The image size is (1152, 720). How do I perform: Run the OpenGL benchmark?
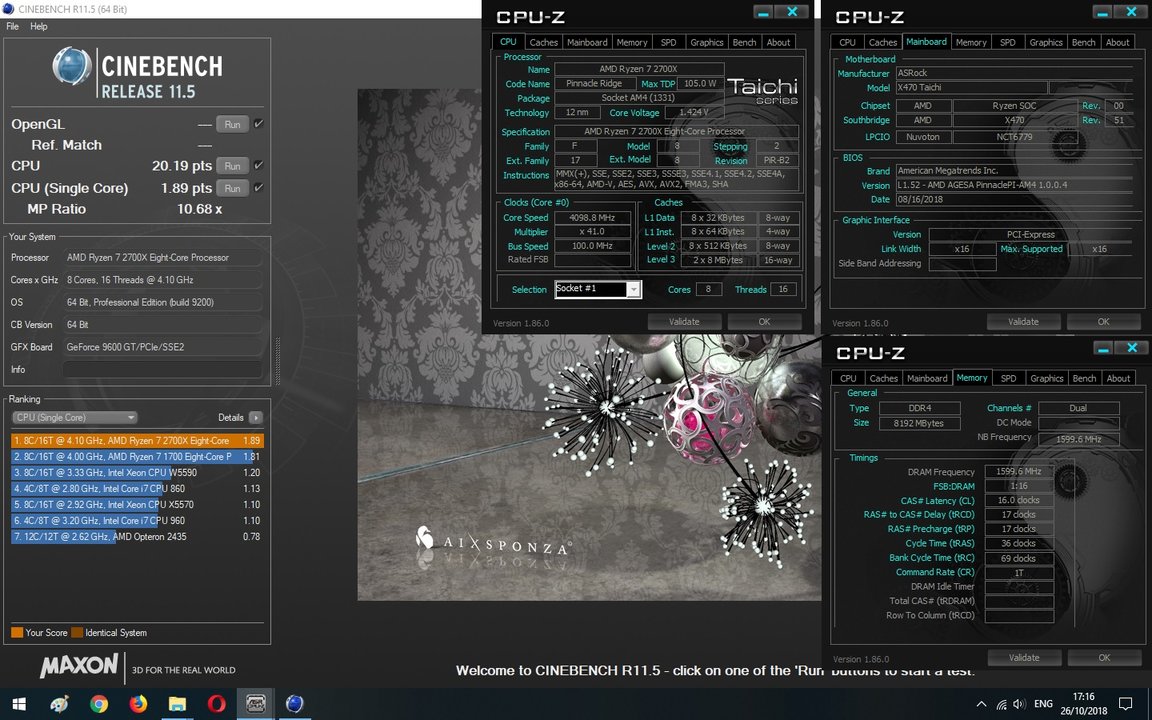tap(232, 124)
